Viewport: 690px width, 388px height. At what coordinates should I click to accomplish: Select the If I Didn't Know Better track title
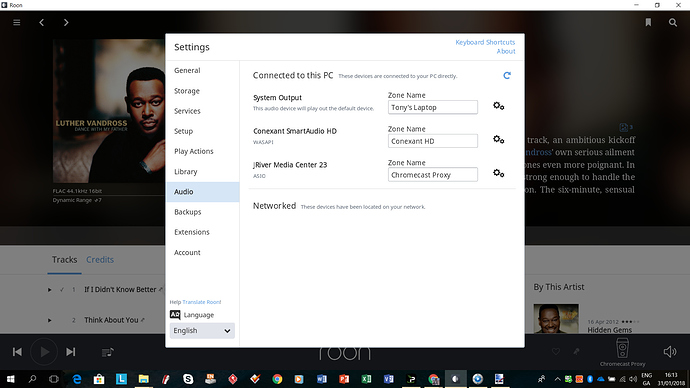pos(120,289)
